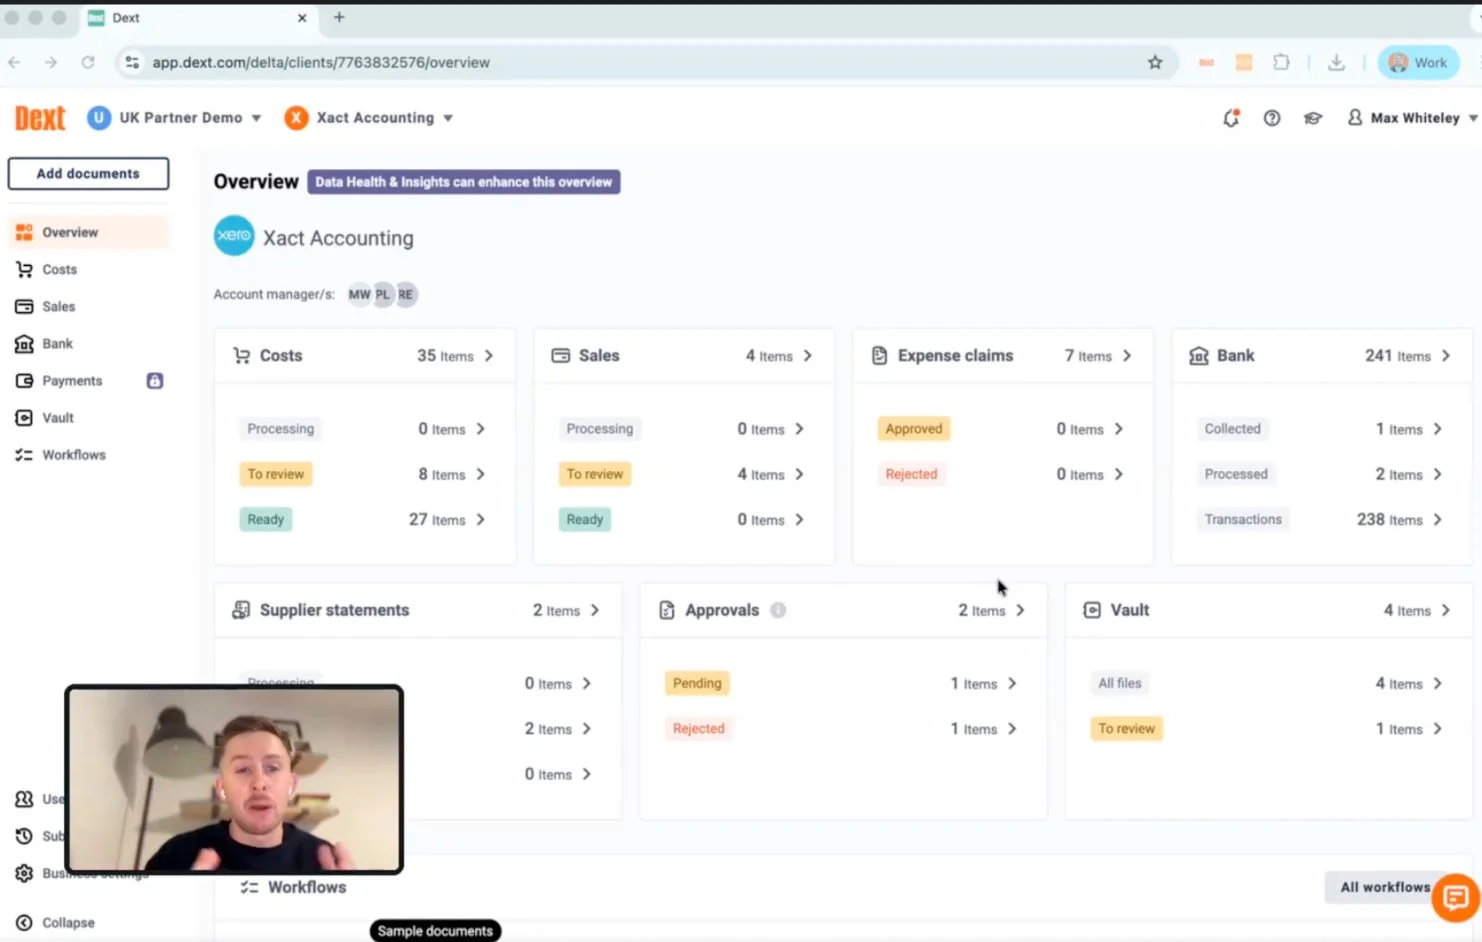This screenshot has height=942, width=1482.
Task: Open Sales in the sidebar
Action: 88,306
